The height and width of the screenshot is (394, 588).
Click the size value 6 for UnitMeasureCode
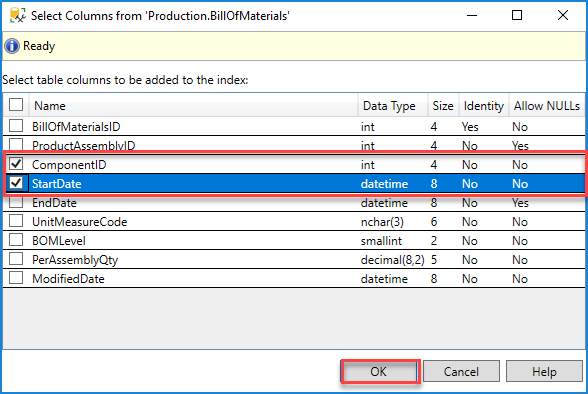click(x=434, y=222)
